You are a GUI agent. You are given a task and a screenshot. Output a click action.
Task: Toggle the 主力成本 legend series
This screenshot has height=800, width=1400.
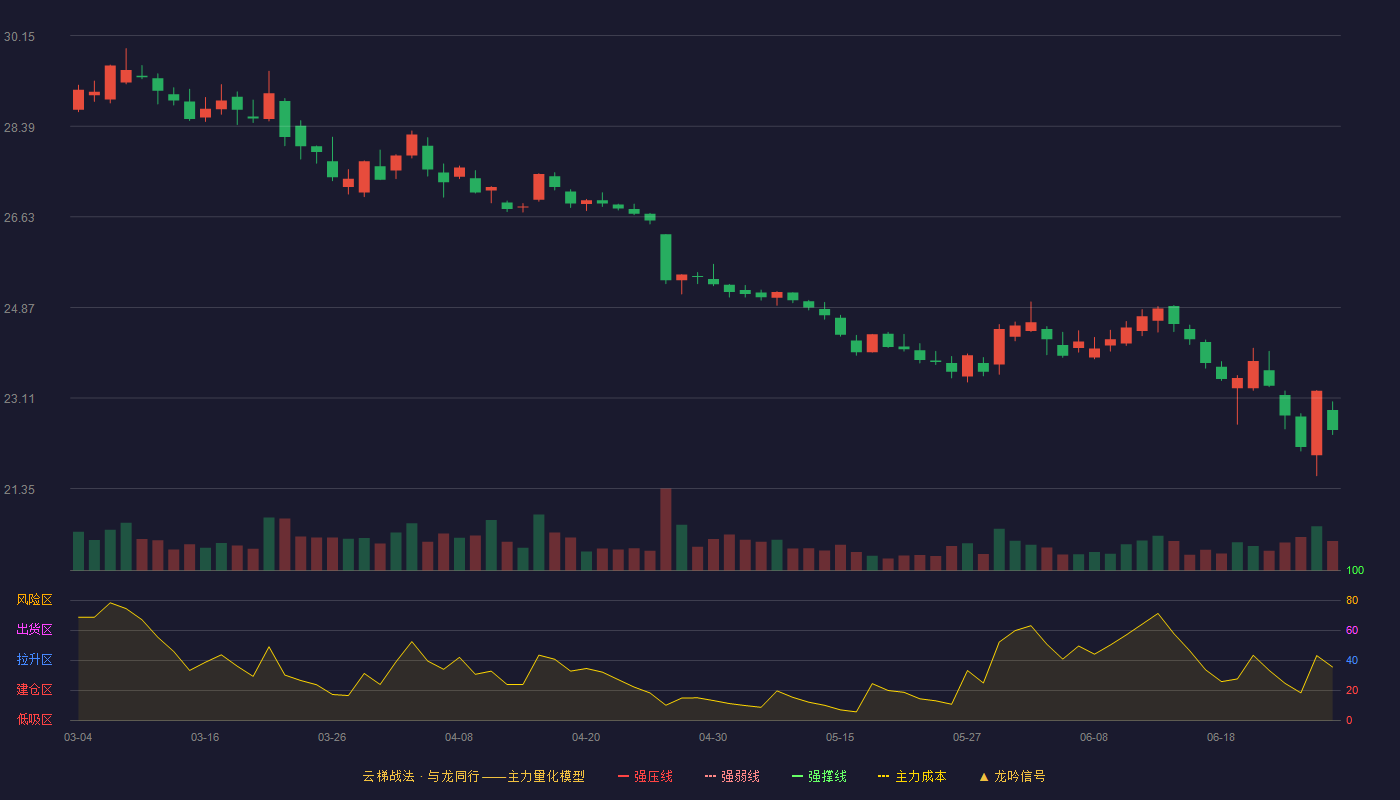912,776
